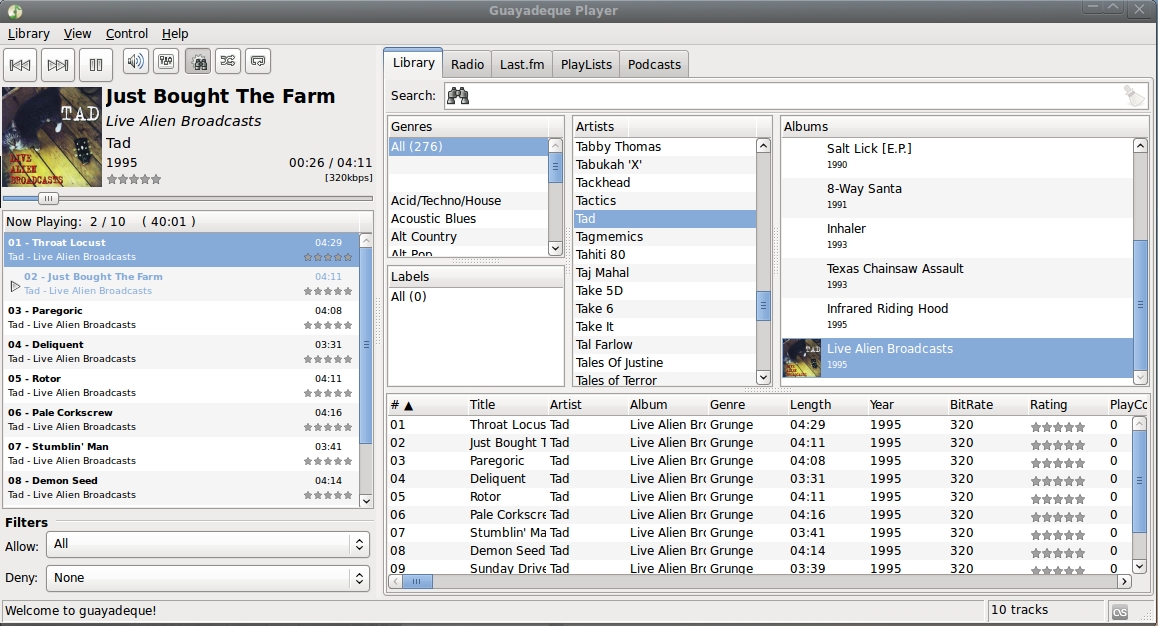The image size is (1158, 626).
Task: Set rating stars for the current song
Action: 134,179
